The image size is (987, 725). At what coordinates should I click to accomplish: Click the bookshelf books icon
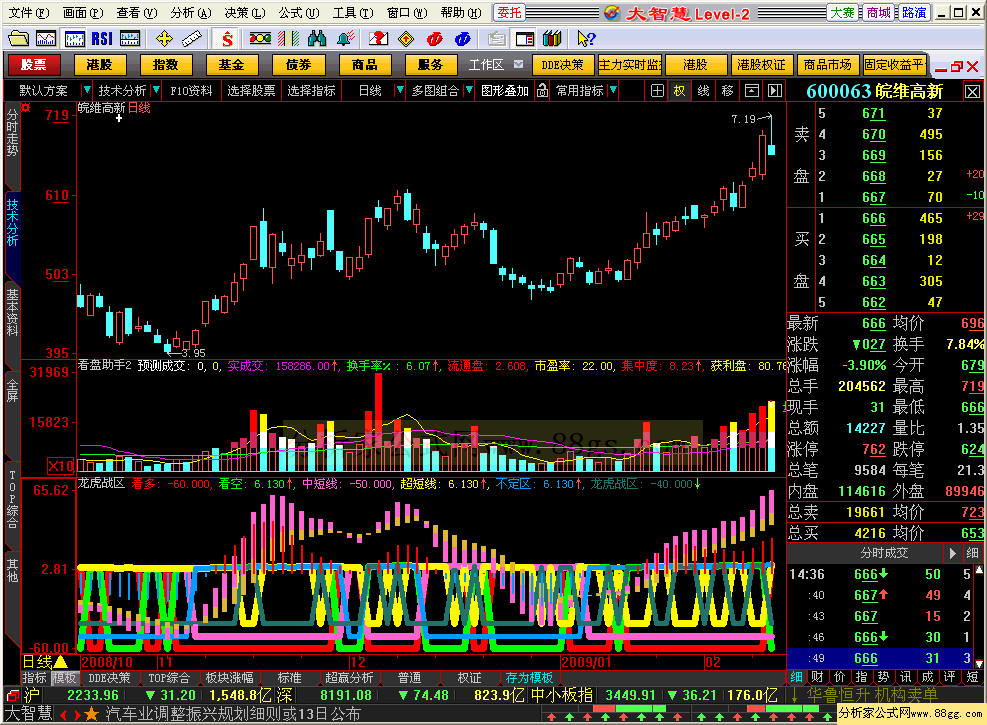[552, 39]
